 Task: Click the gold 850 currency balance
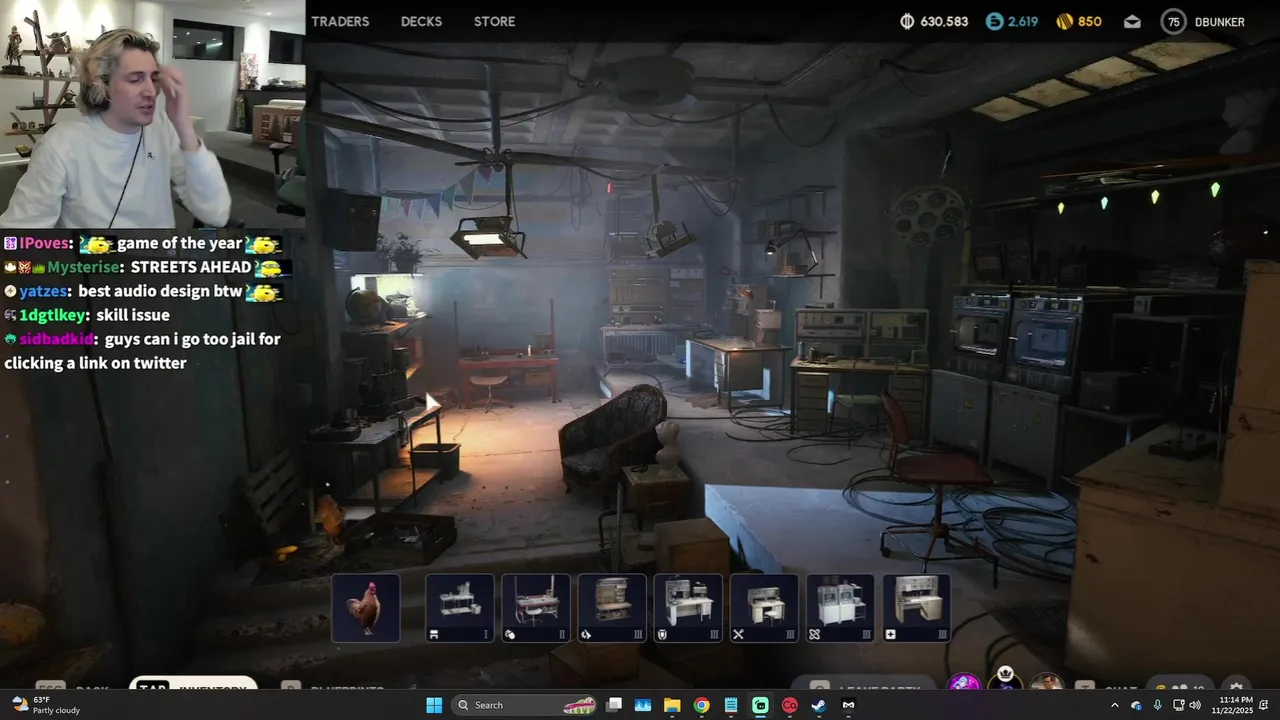coord(1080,21)
